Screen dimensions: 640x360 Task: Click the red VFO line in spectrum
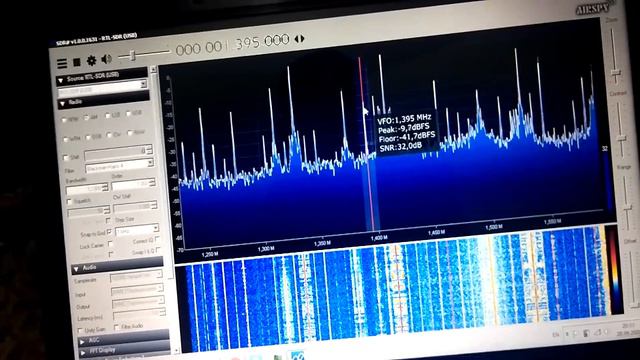[366, 143]
